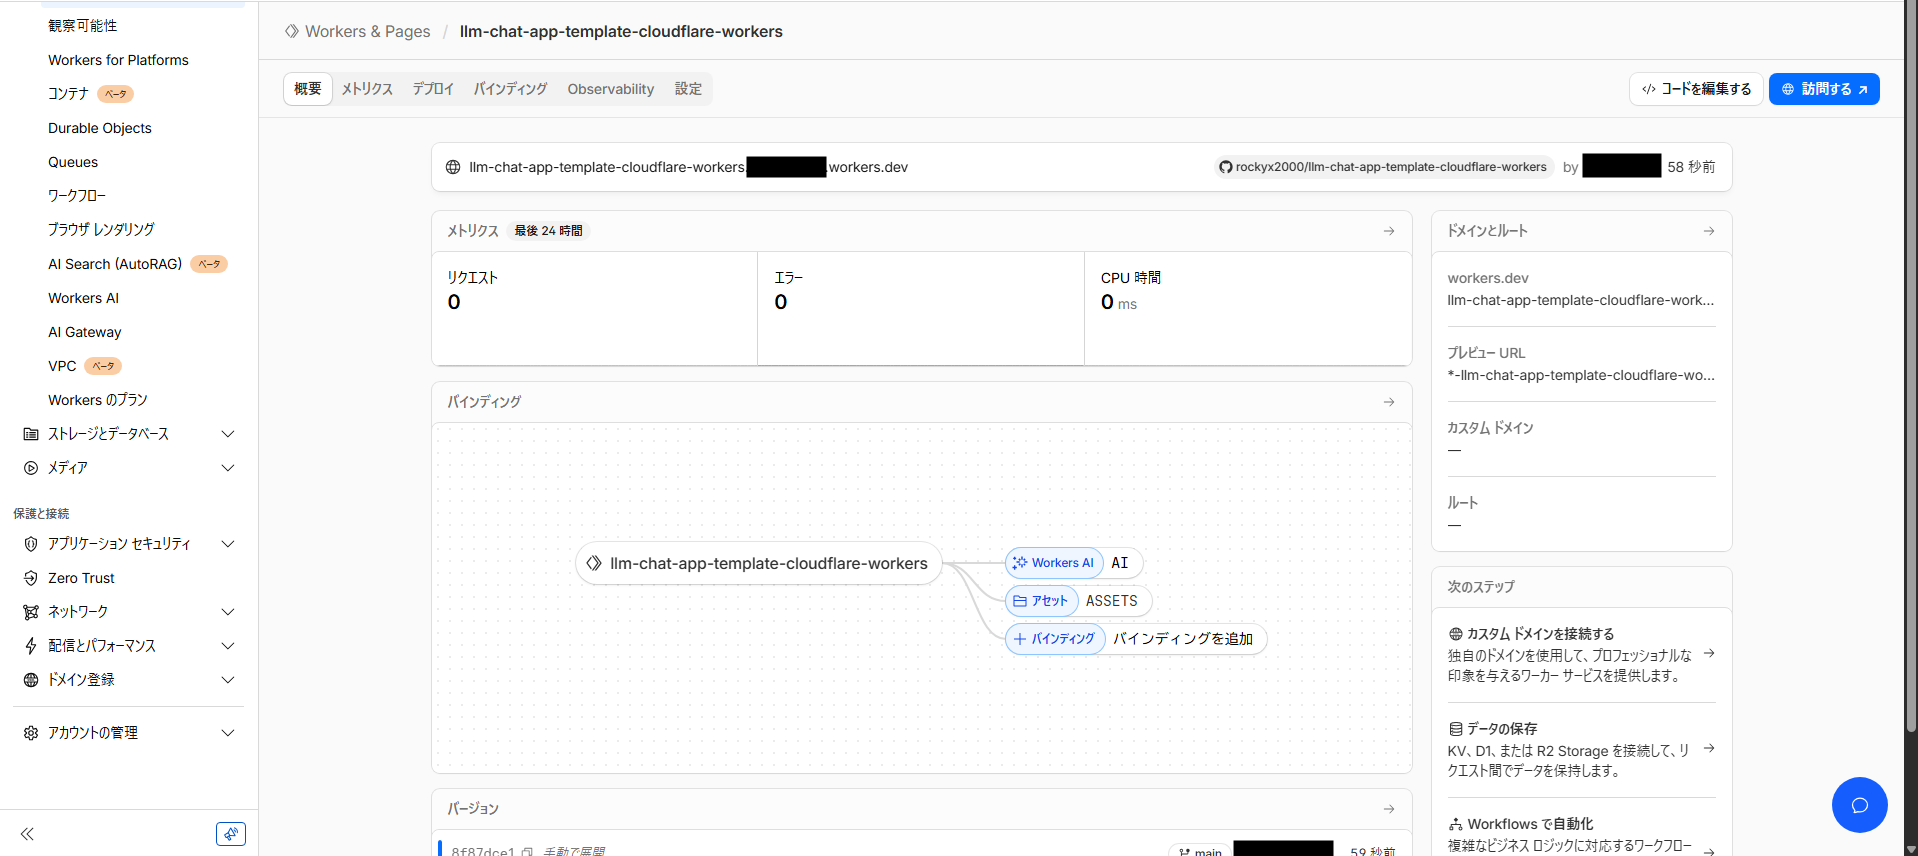Click Workflows で自動化 next step
The height and width of the screenshot is (856, 1918).
pos(1530,824)
